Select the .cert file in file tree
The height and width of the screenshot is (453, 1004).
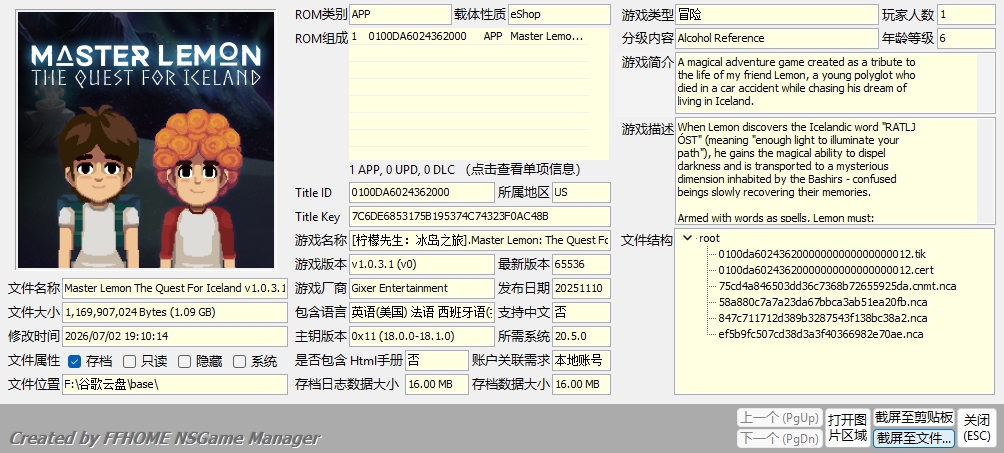pyautogui.click(x=825, y=270)
